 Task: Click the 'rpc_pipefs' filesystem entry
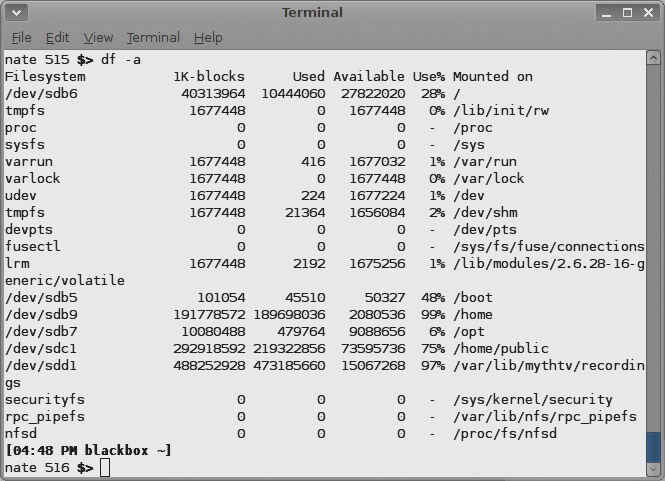[45, 417]
